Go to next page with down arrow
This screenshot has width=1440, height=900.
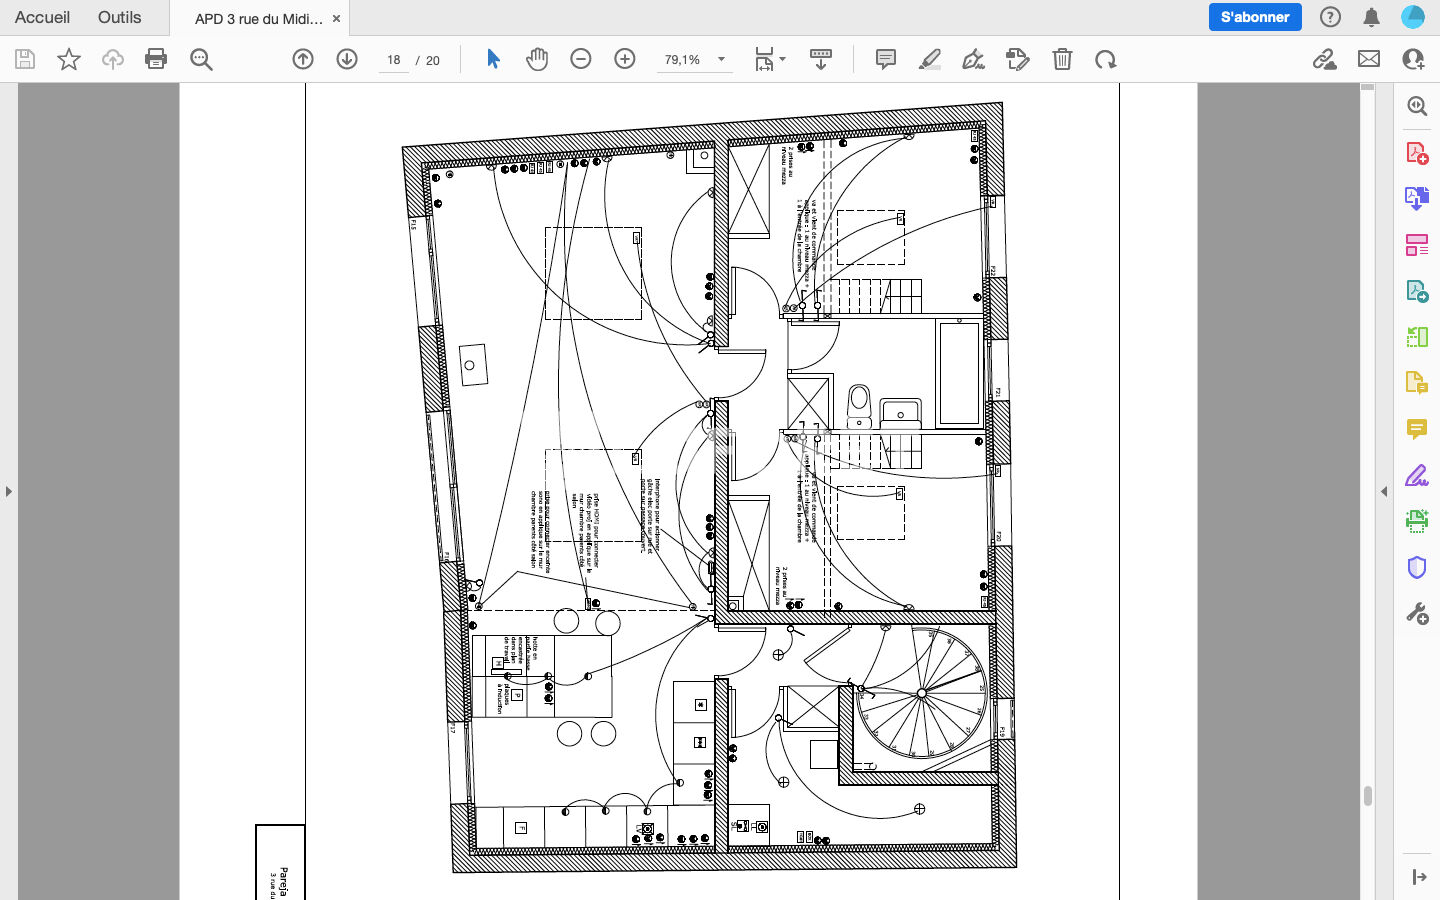(x=347, y=59)
